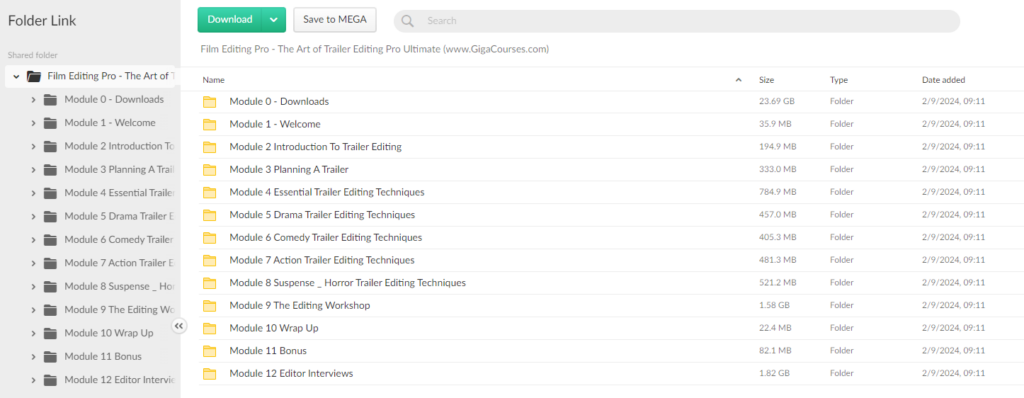Screen dimensions: 1024x398
Task: Click folder icon of Module 11 Bonus in file list
Action: 209,351
